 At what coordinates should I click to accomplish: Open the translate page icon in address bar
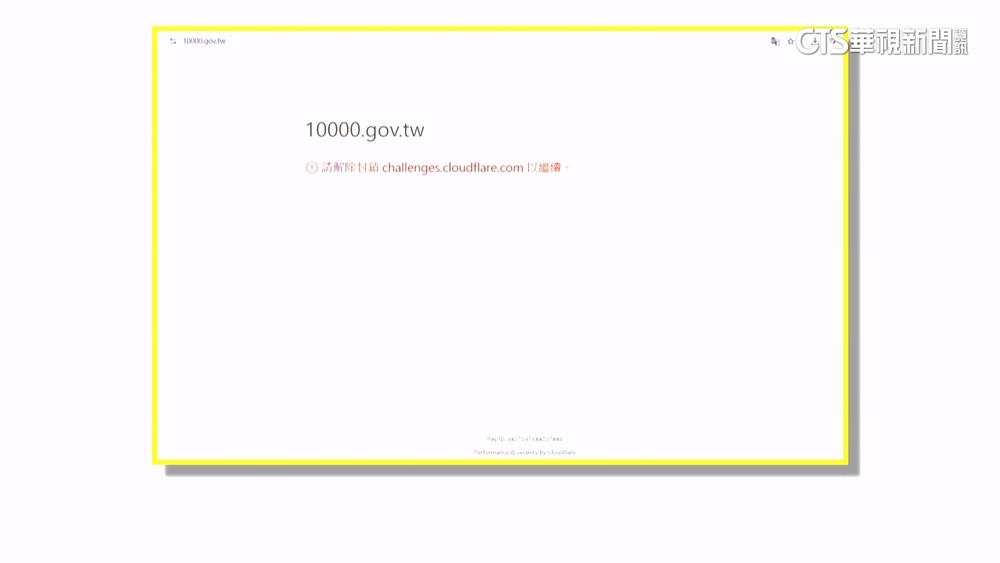tap(775, 41)
